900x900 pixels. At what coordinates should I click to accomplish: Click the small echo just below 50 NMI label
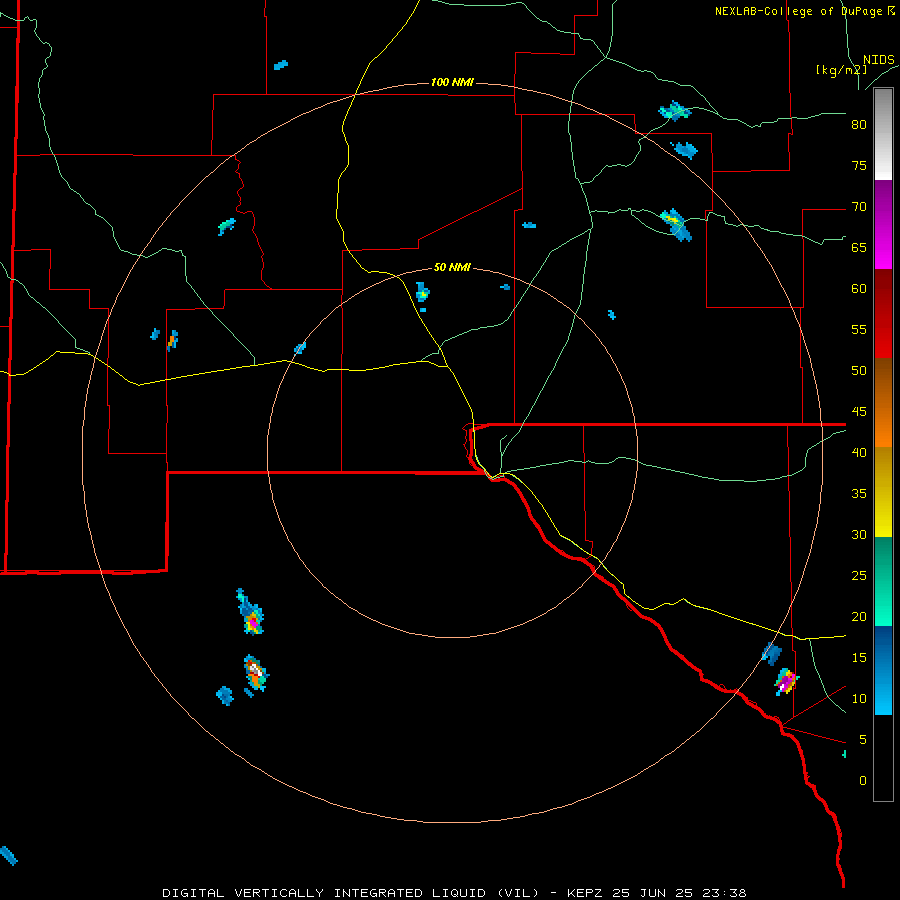[422, 293]
